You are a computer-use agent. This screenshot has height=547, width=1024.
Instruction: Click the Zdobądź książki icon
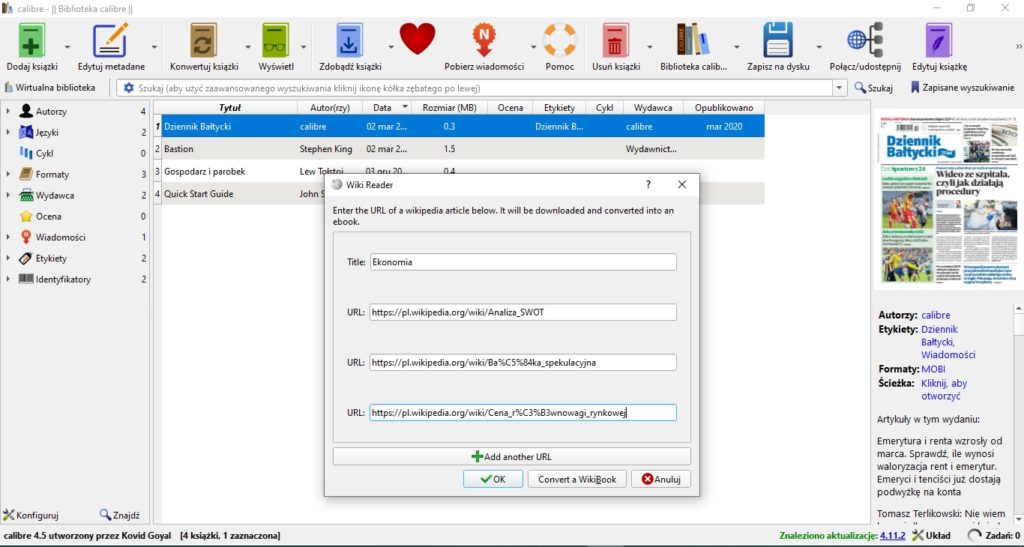(349, 40)
